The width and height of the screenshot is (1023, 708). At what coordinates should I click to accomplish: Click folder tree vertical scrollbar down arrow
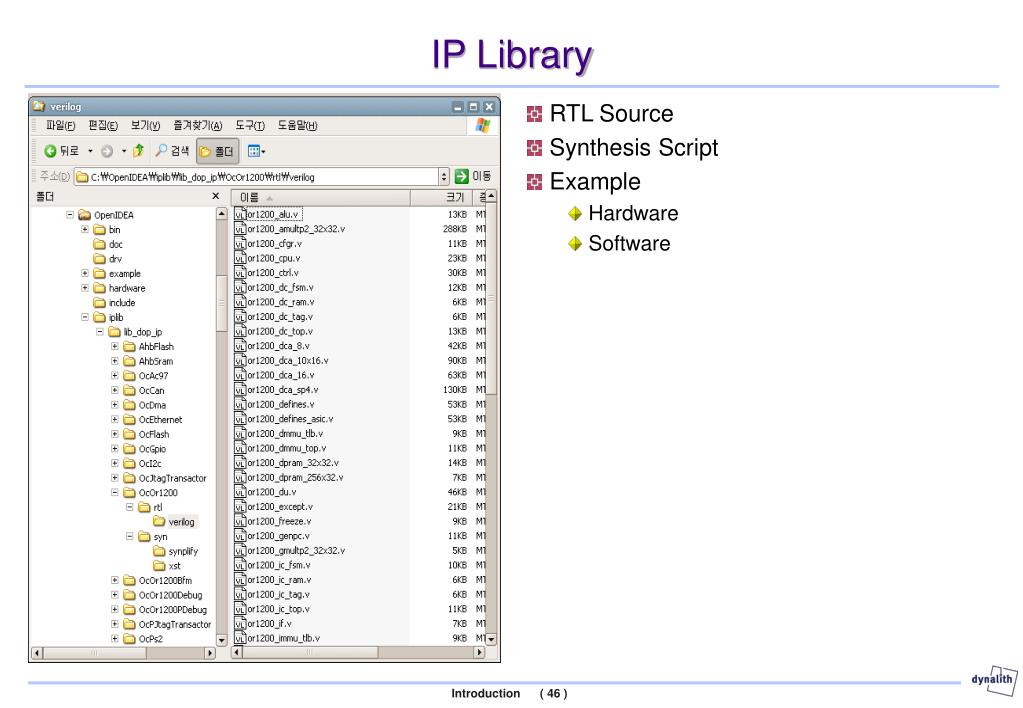(221, 641)
